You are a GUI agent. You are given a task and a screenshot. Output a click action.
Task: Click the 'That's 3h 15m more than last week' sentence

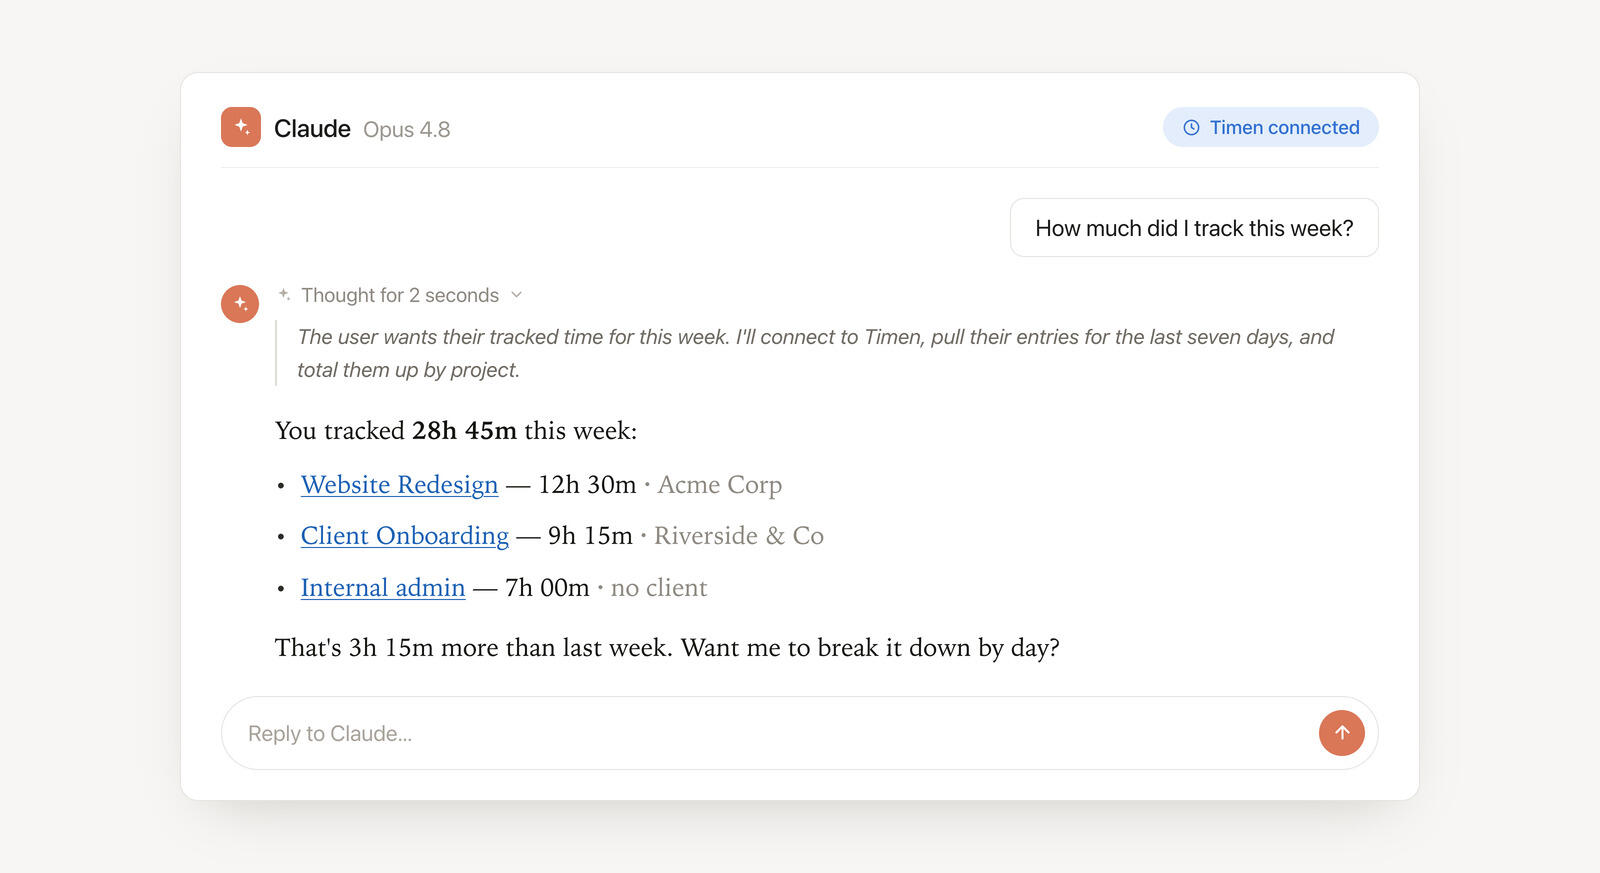[x=473, y=648]
